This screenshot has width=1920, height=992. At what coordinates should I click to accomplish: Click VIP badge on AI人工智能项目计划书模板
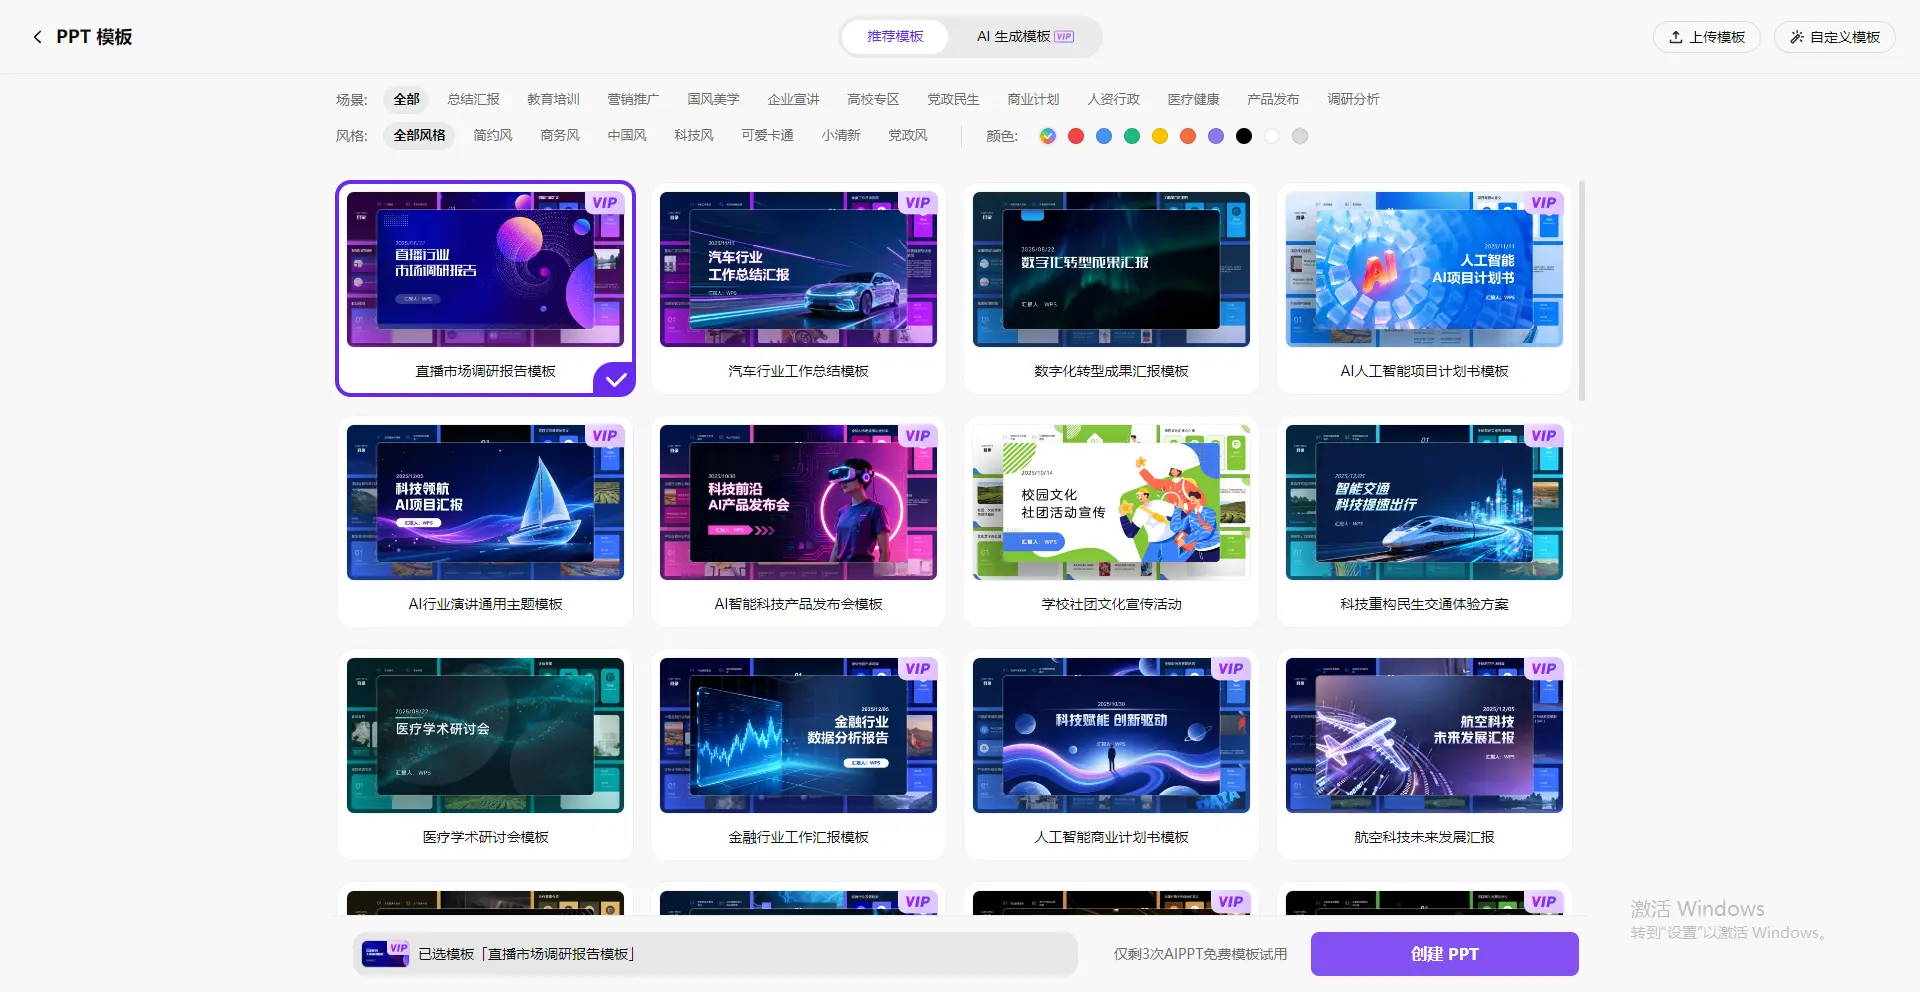pyautogui.click(x=1543, y=203)
